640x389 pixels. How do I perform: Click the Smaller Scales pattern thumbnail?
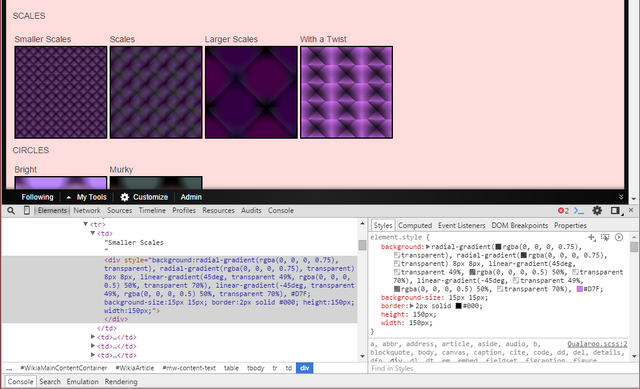click(x=61, y=92)
